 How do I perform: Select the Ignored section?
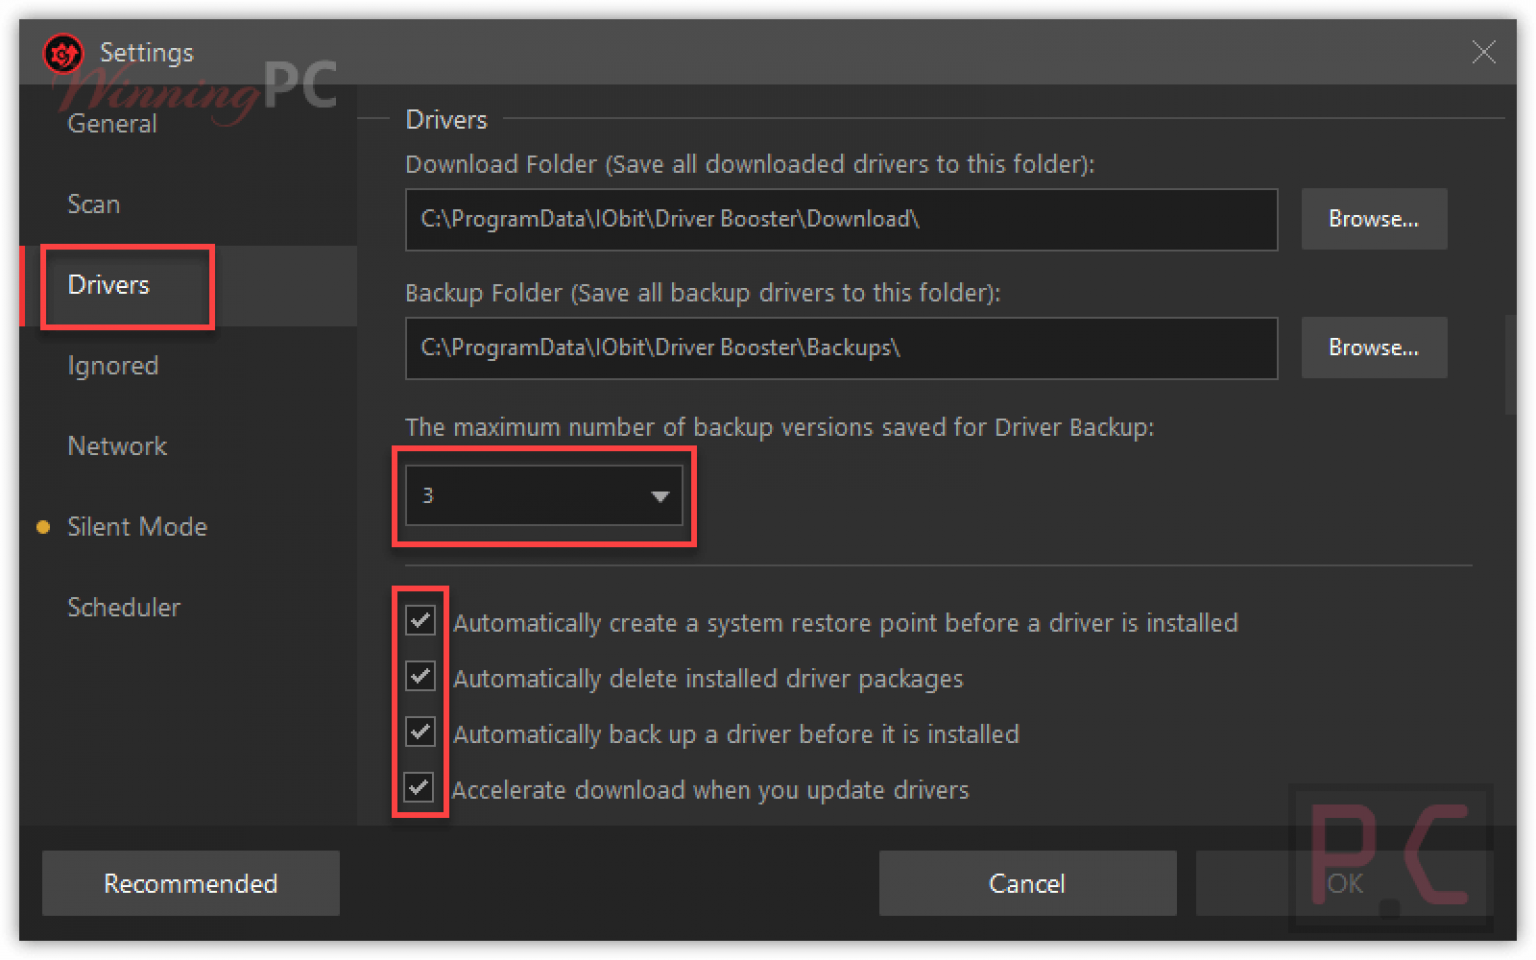pos(112,366)
